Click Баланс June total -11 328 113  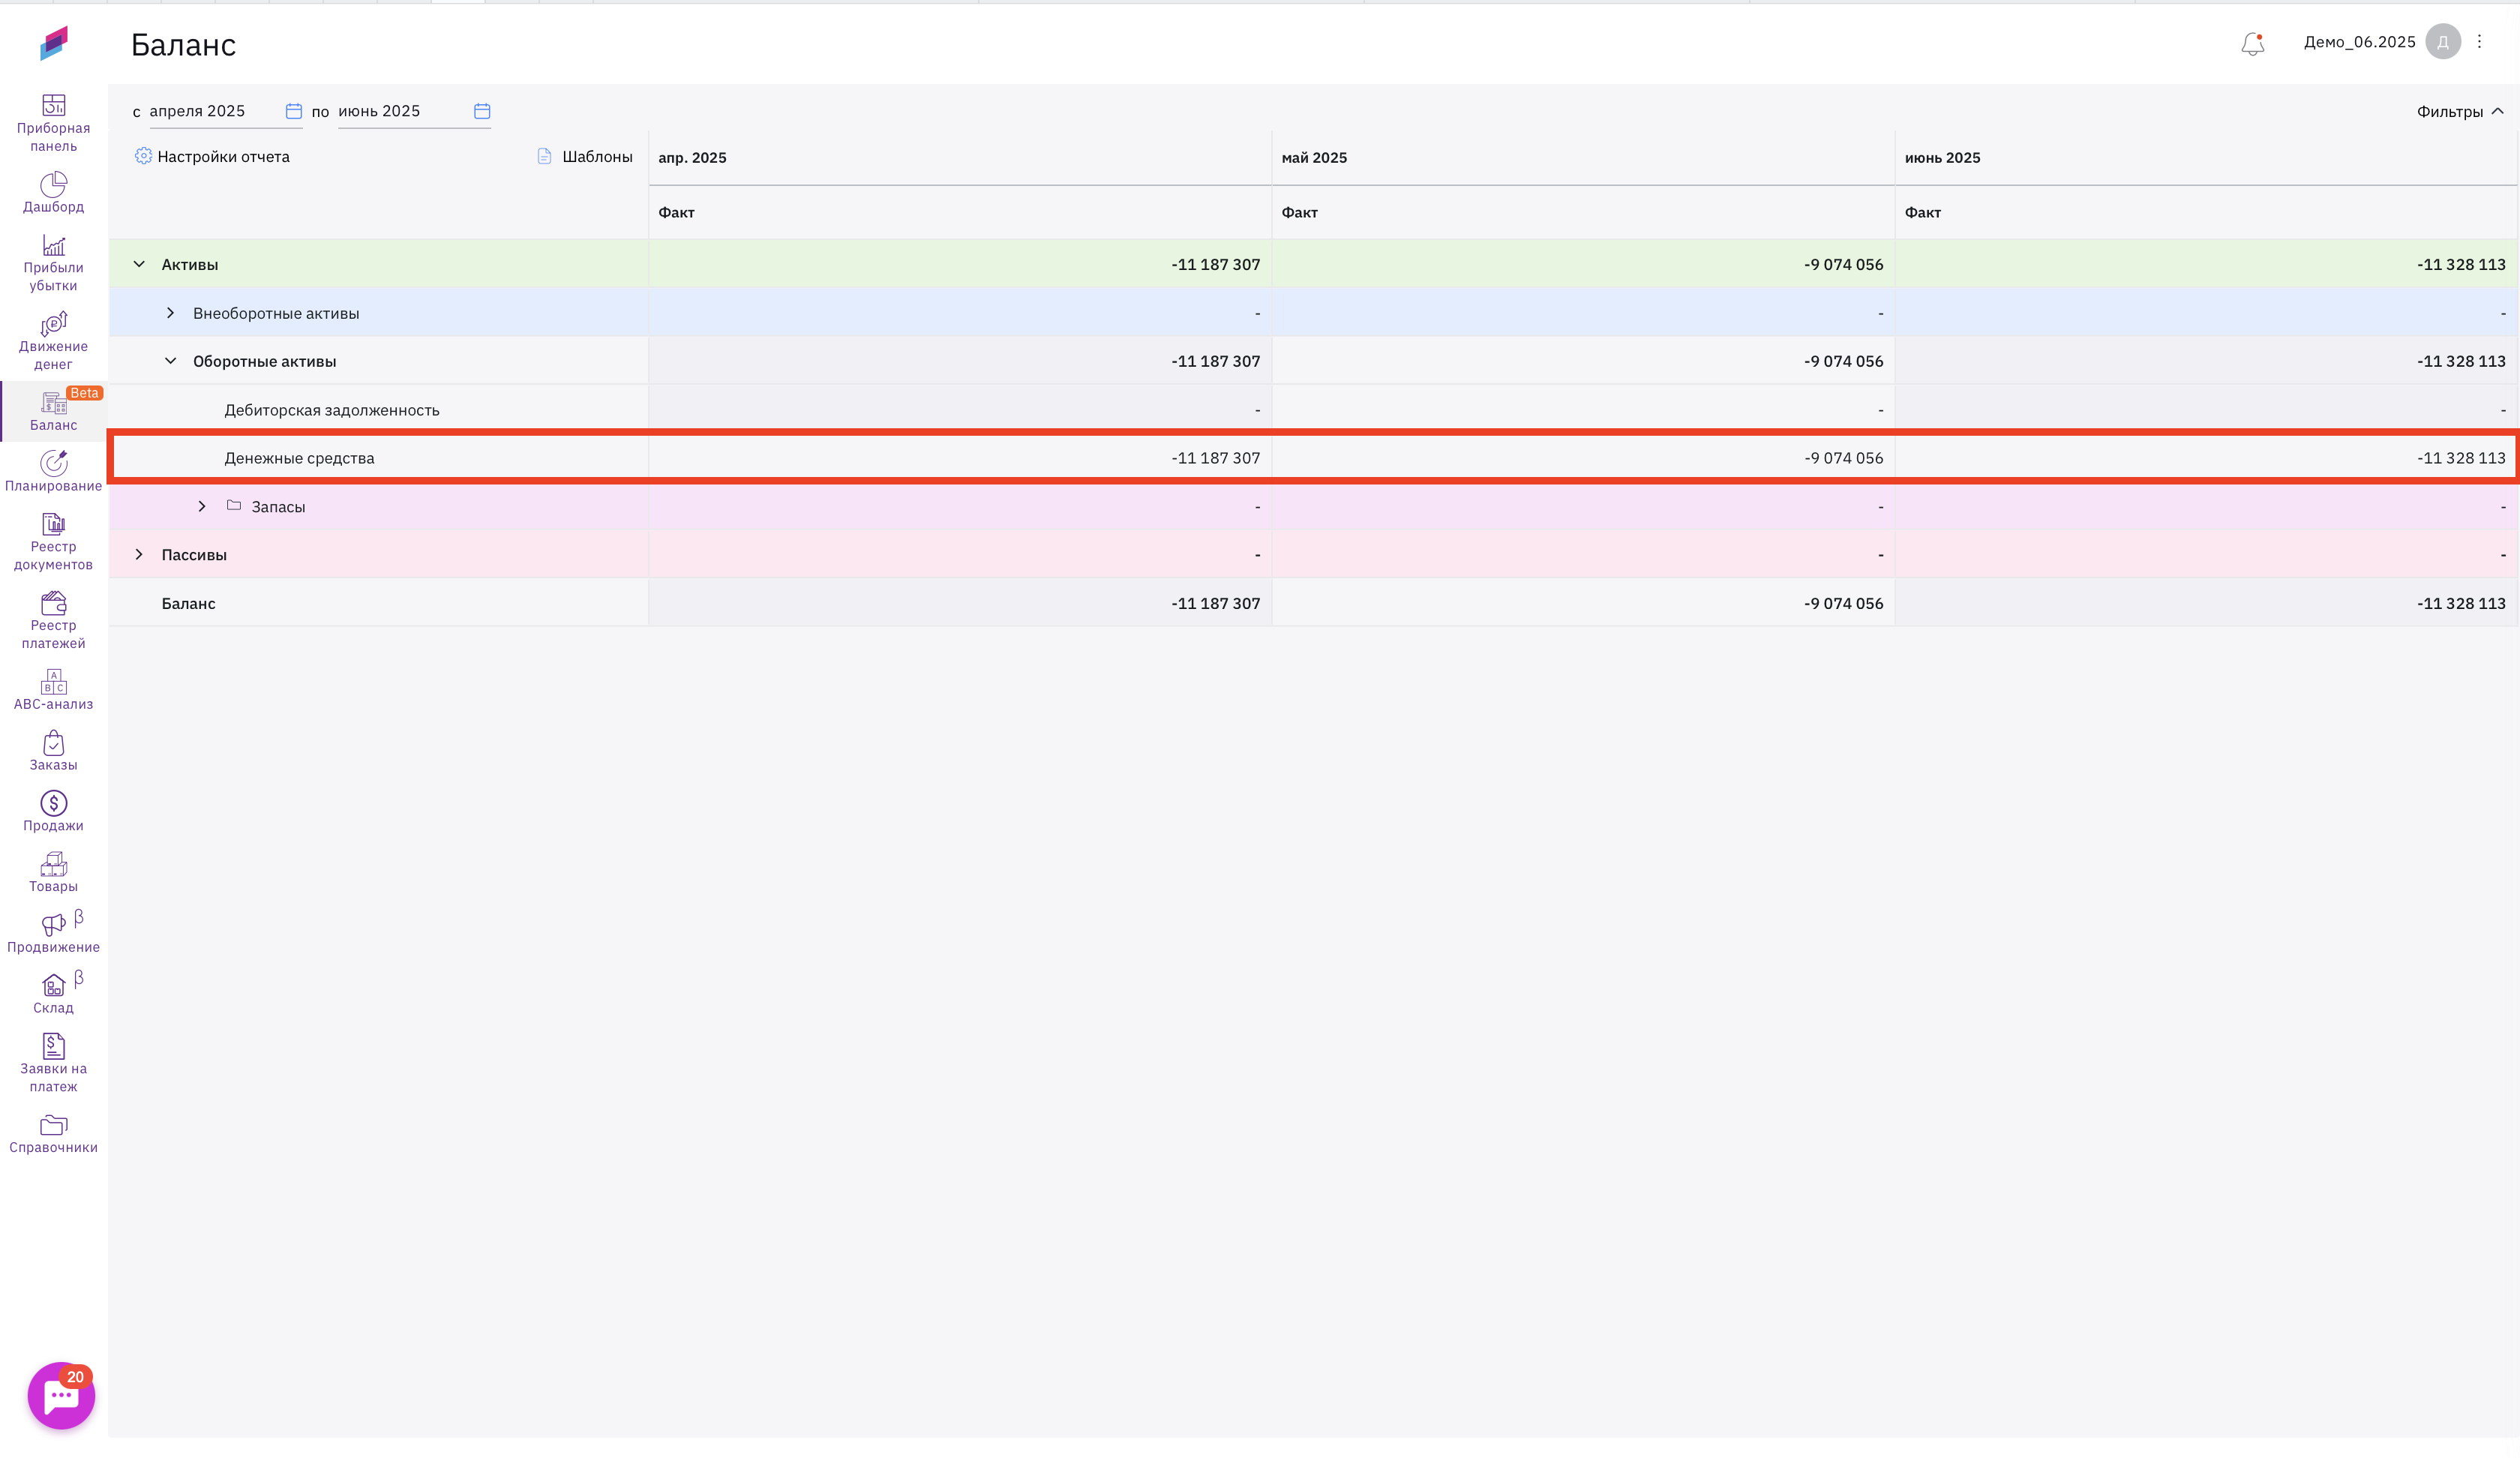[2461, 603]
